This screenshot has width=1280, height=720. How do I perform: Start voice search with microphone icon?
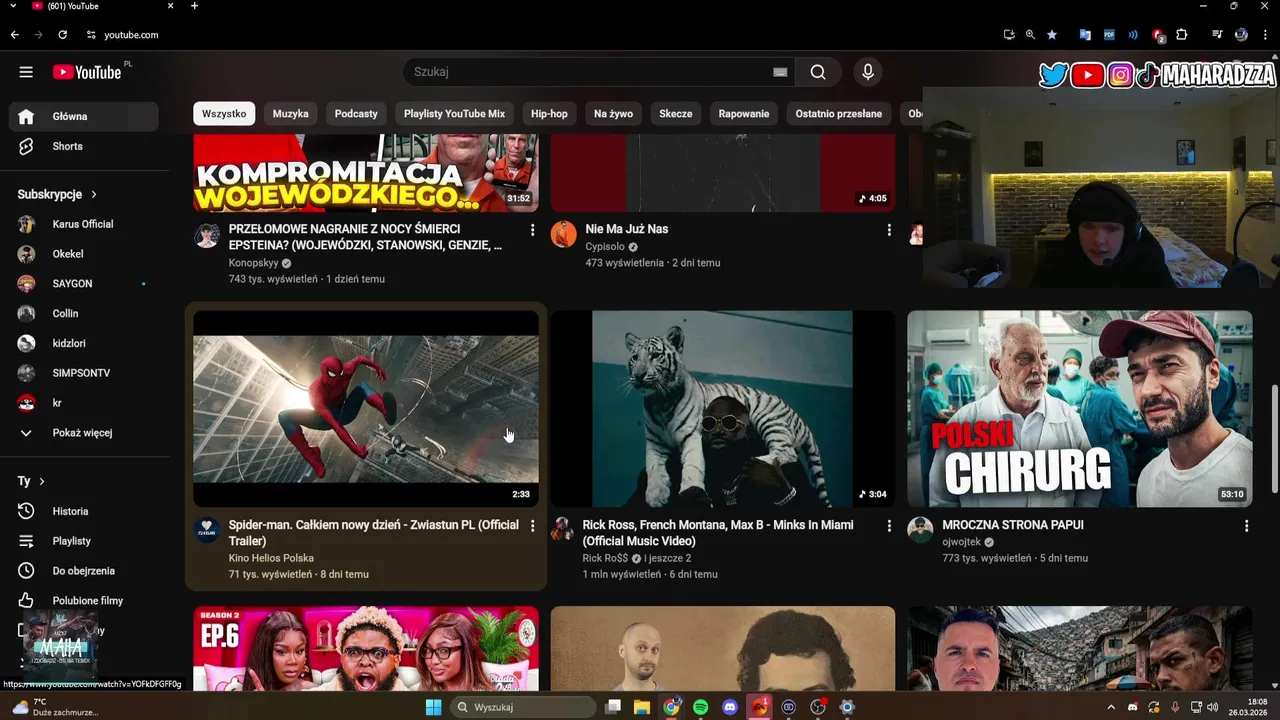click(x=868, y=72)
